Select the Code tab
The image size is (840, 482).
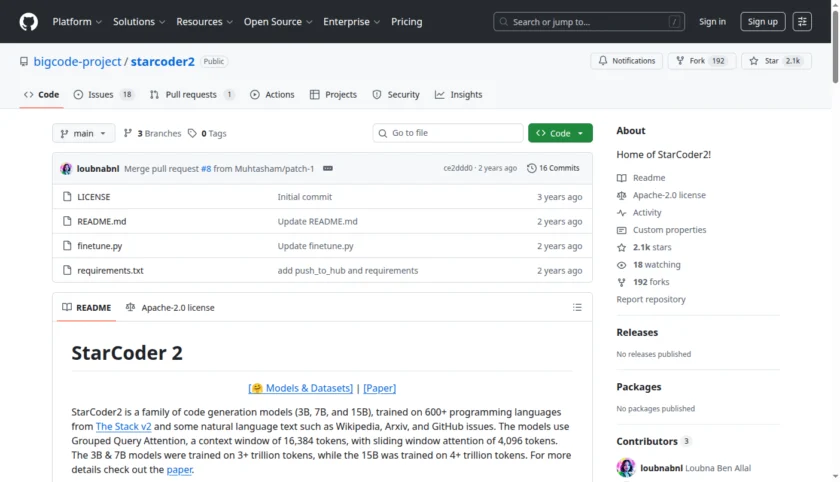[41, 95]
